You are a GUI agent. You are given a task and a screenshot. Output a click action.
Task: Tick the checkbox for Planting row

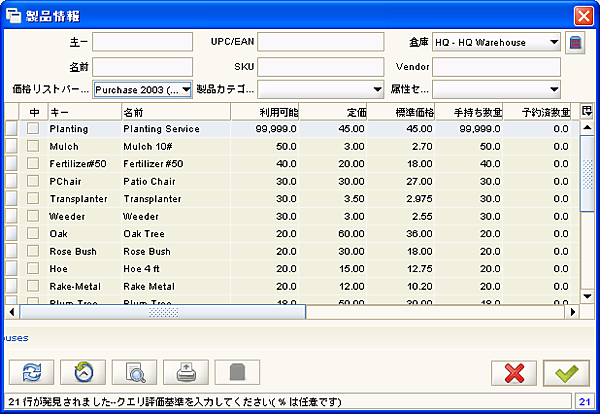coord(33,129)
